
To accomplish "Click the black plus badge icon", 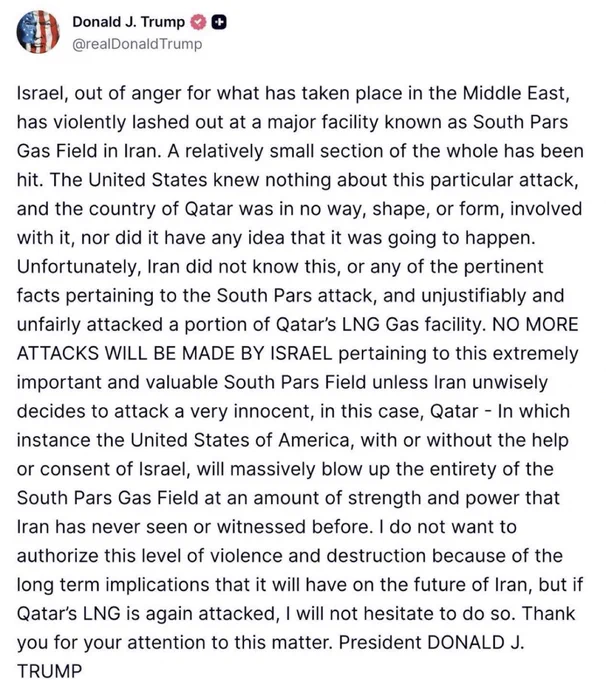I will tap(219, 22).
